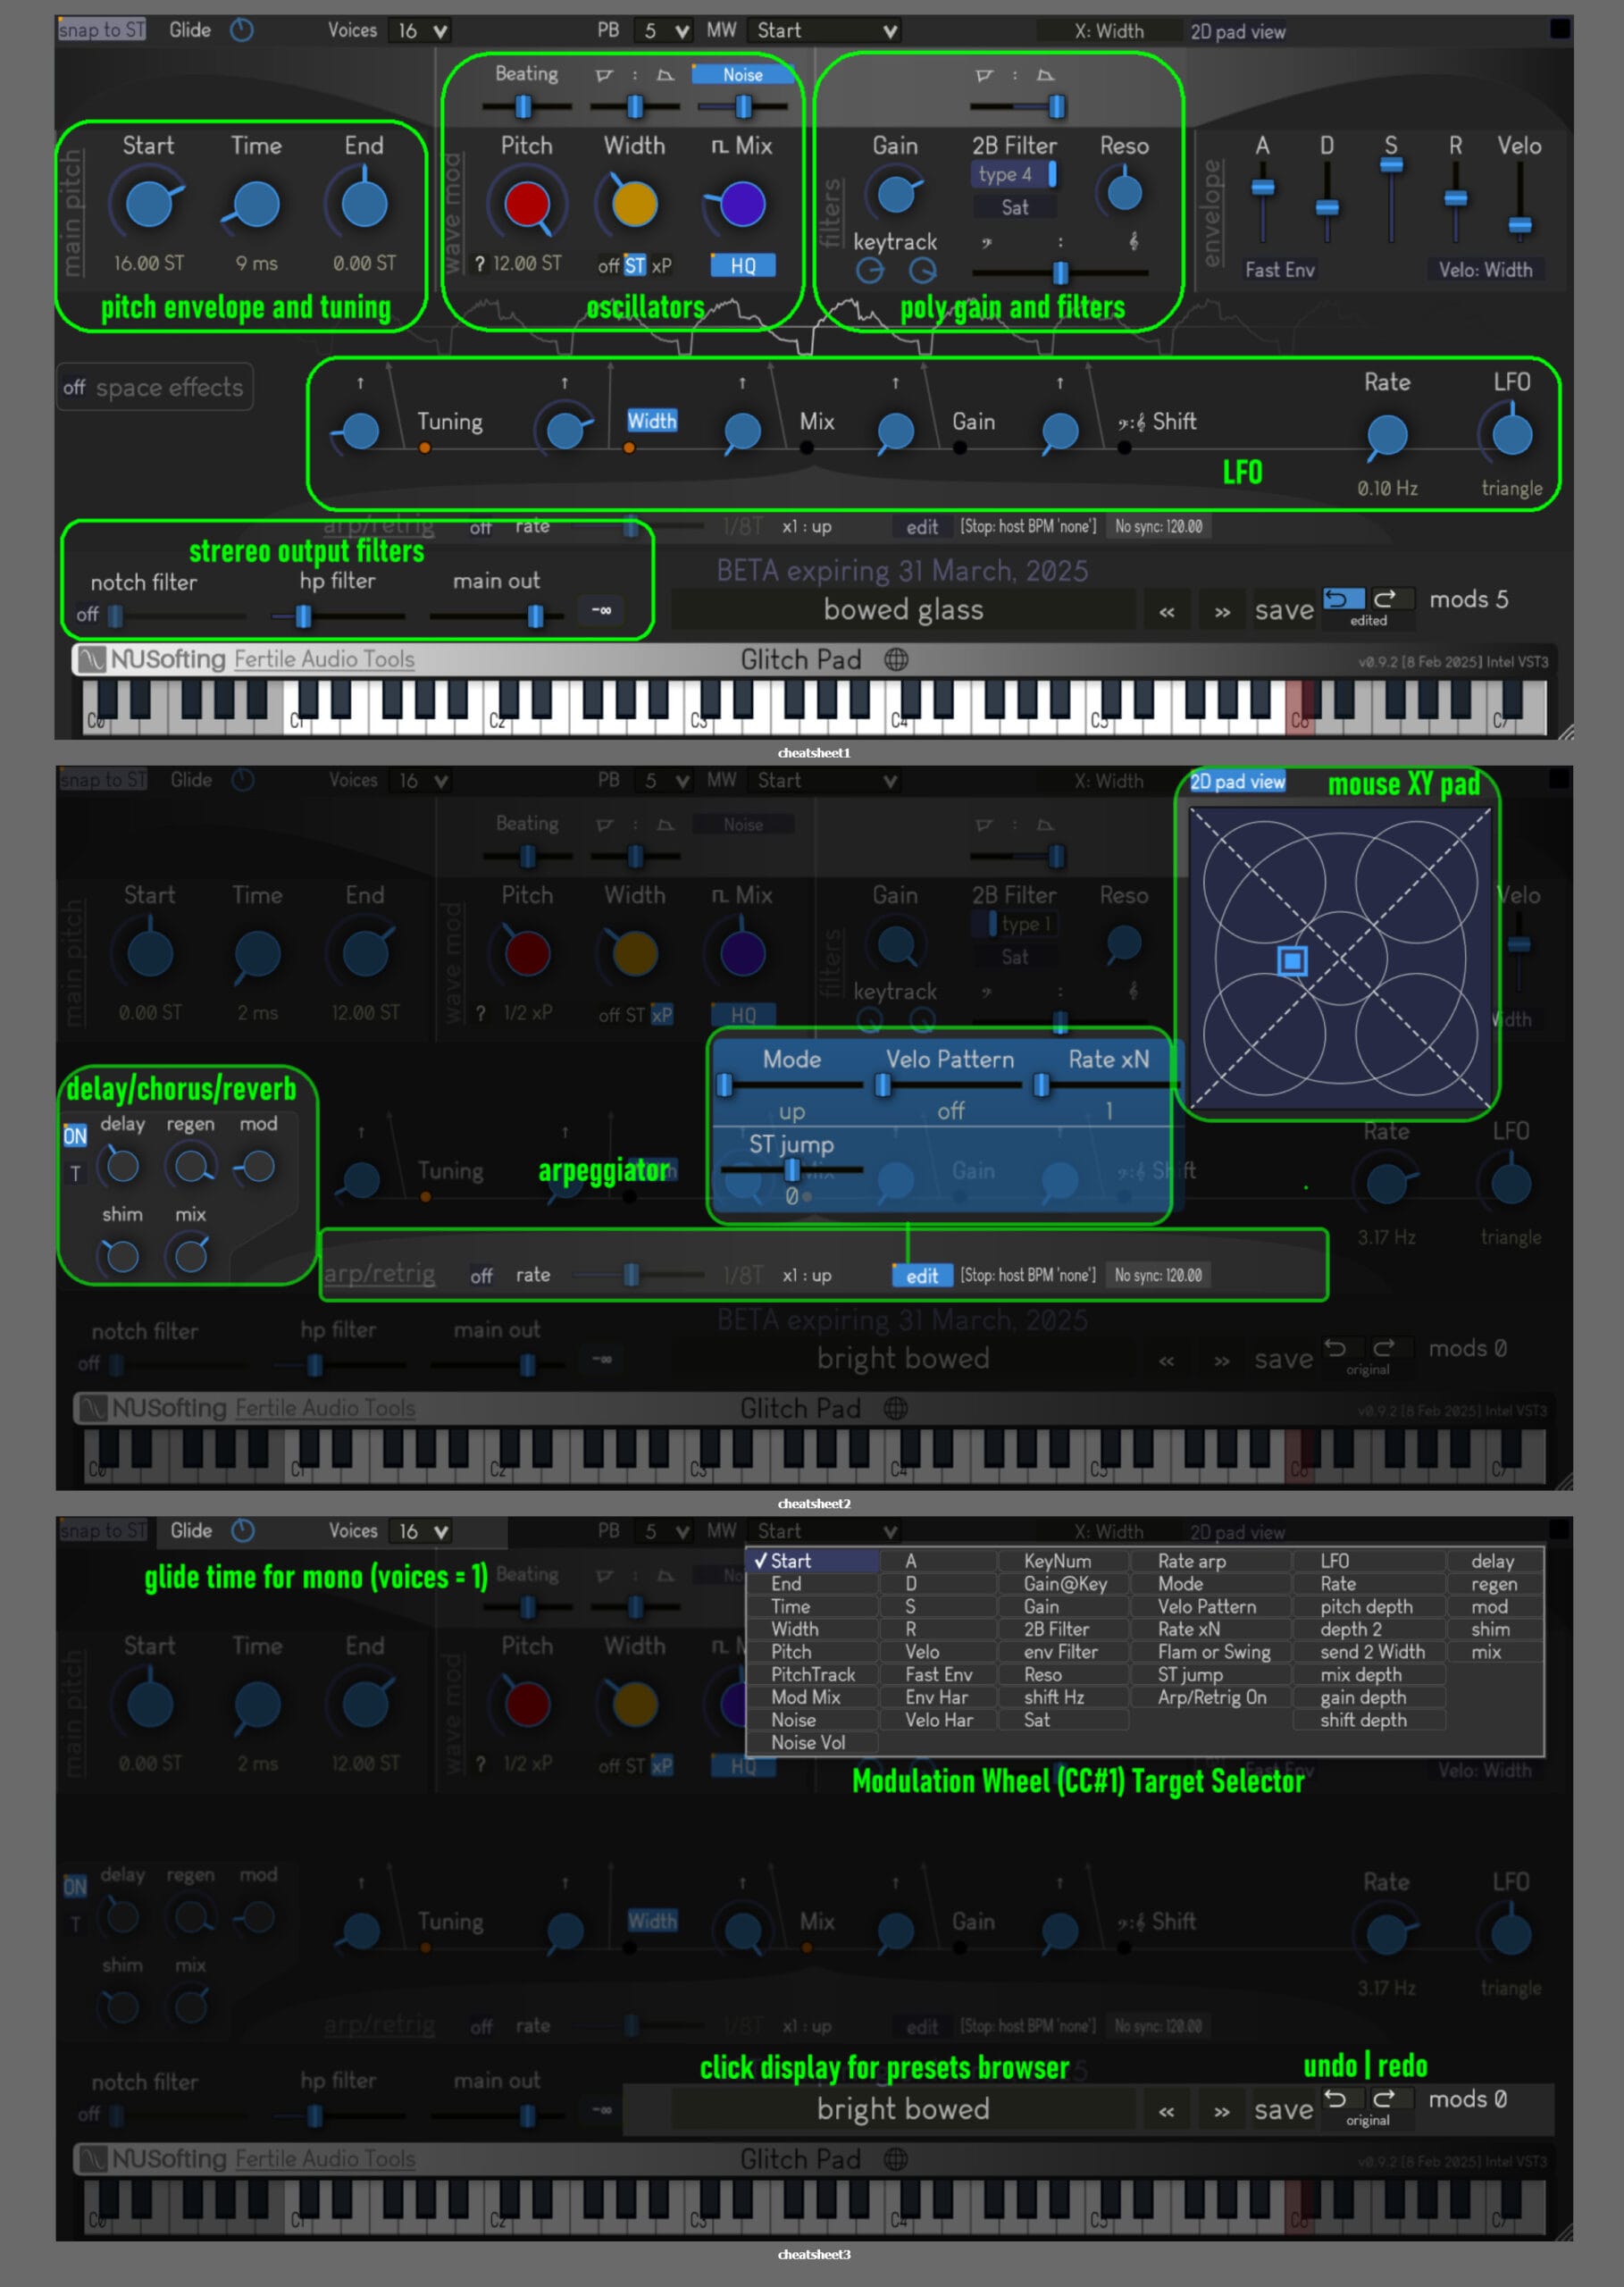
Task: Click the Glide clock timer icon
Action: [x=241, y=30]
